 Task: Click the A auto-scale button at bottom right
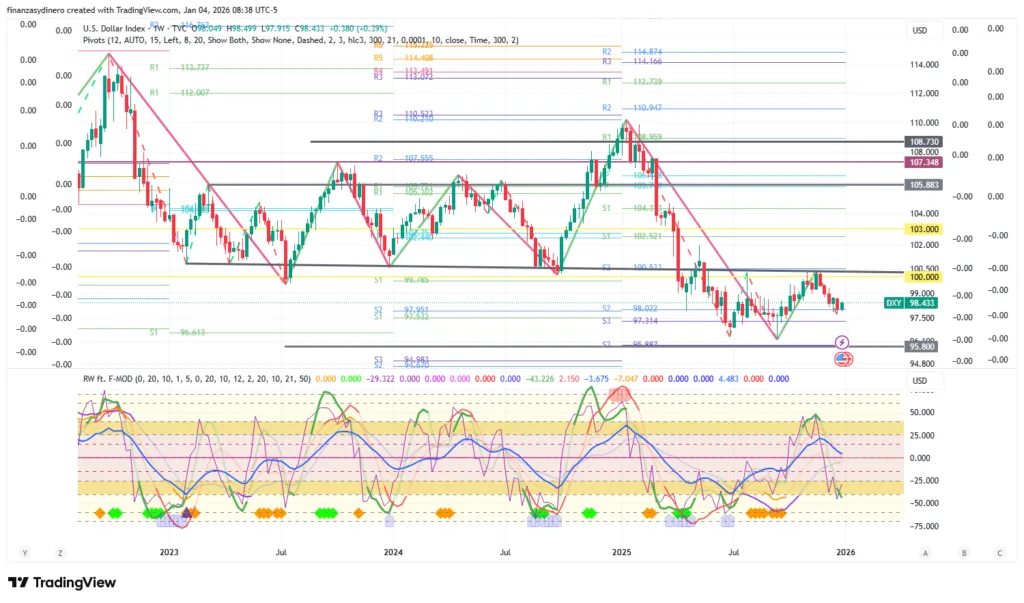coord(926,552)
